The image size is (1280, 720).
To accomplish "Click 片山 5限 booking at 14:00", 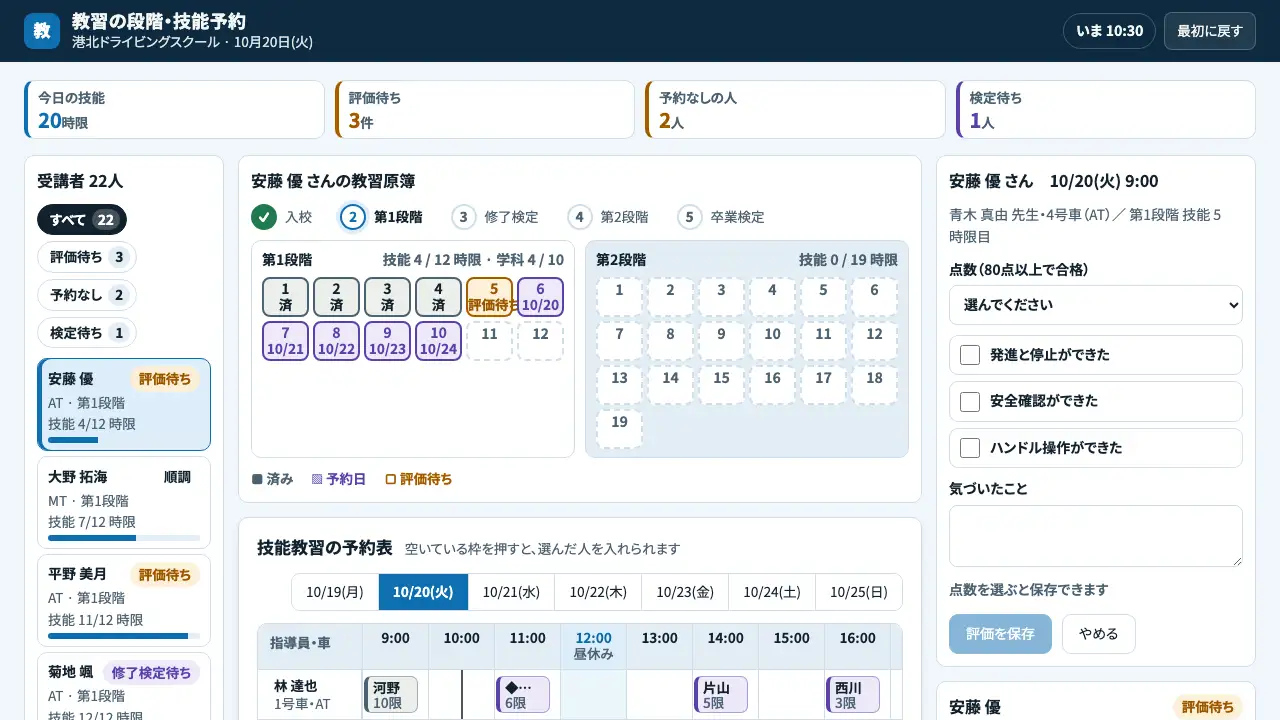I will [721, 695].
